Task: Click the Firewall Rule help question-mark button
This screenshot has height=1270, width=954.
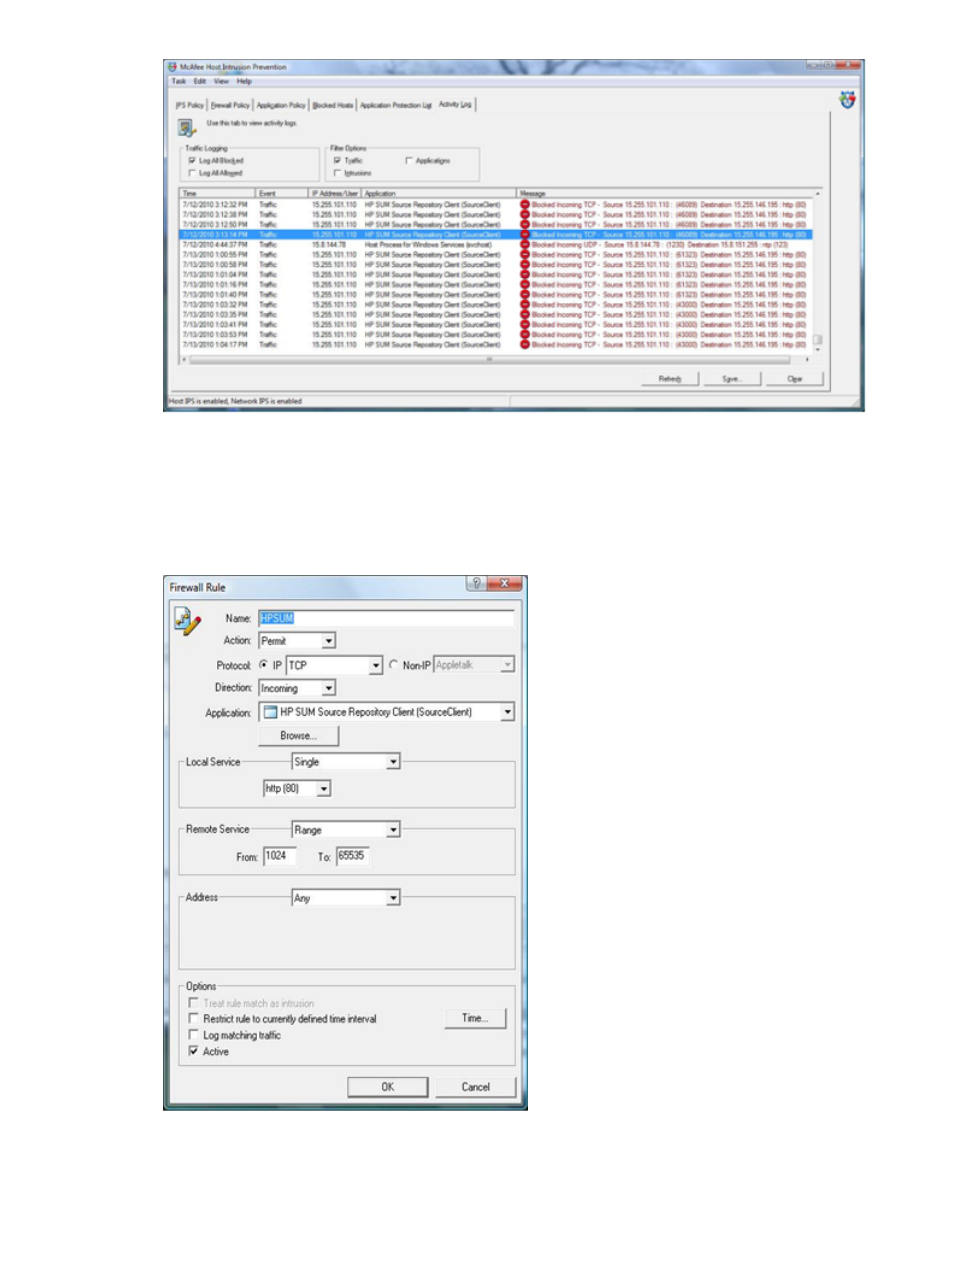Action: [476, 583]
